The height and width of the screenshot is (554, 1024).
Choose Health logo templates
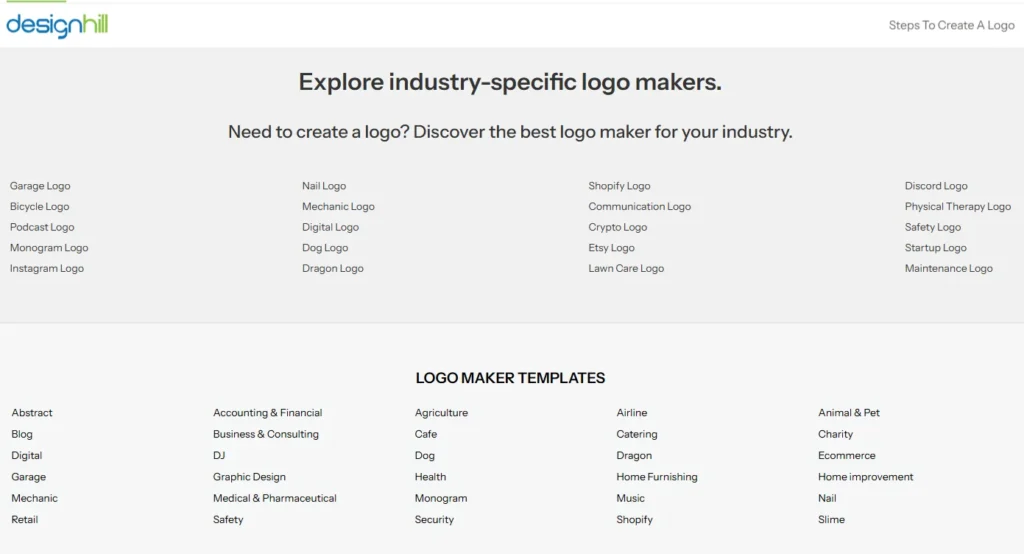pos(430,477)
